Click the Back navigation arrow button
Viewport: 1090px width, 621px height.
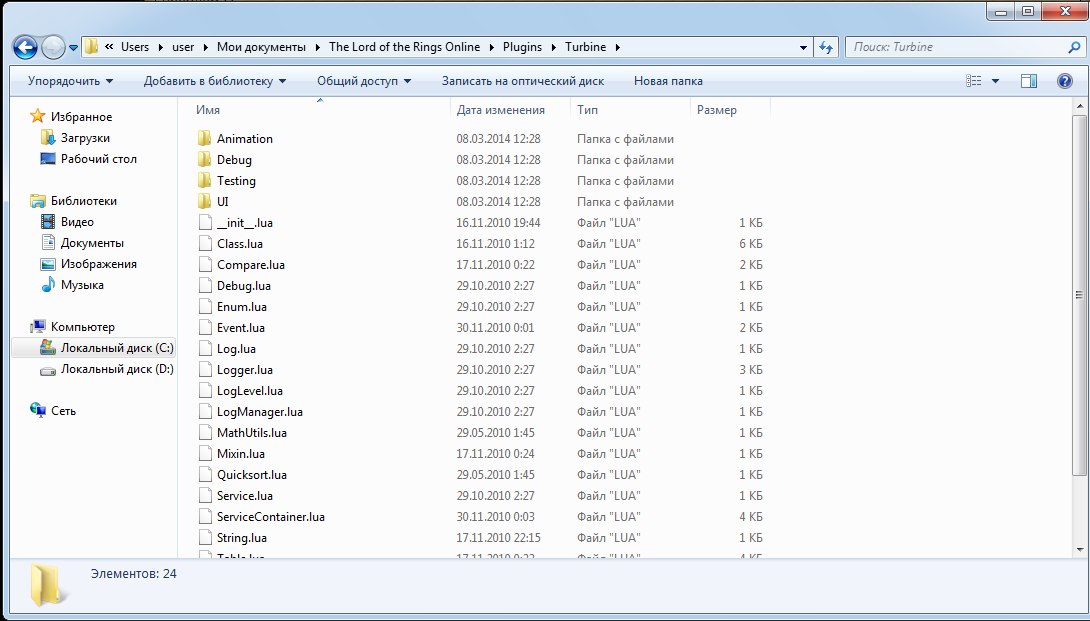26,47
